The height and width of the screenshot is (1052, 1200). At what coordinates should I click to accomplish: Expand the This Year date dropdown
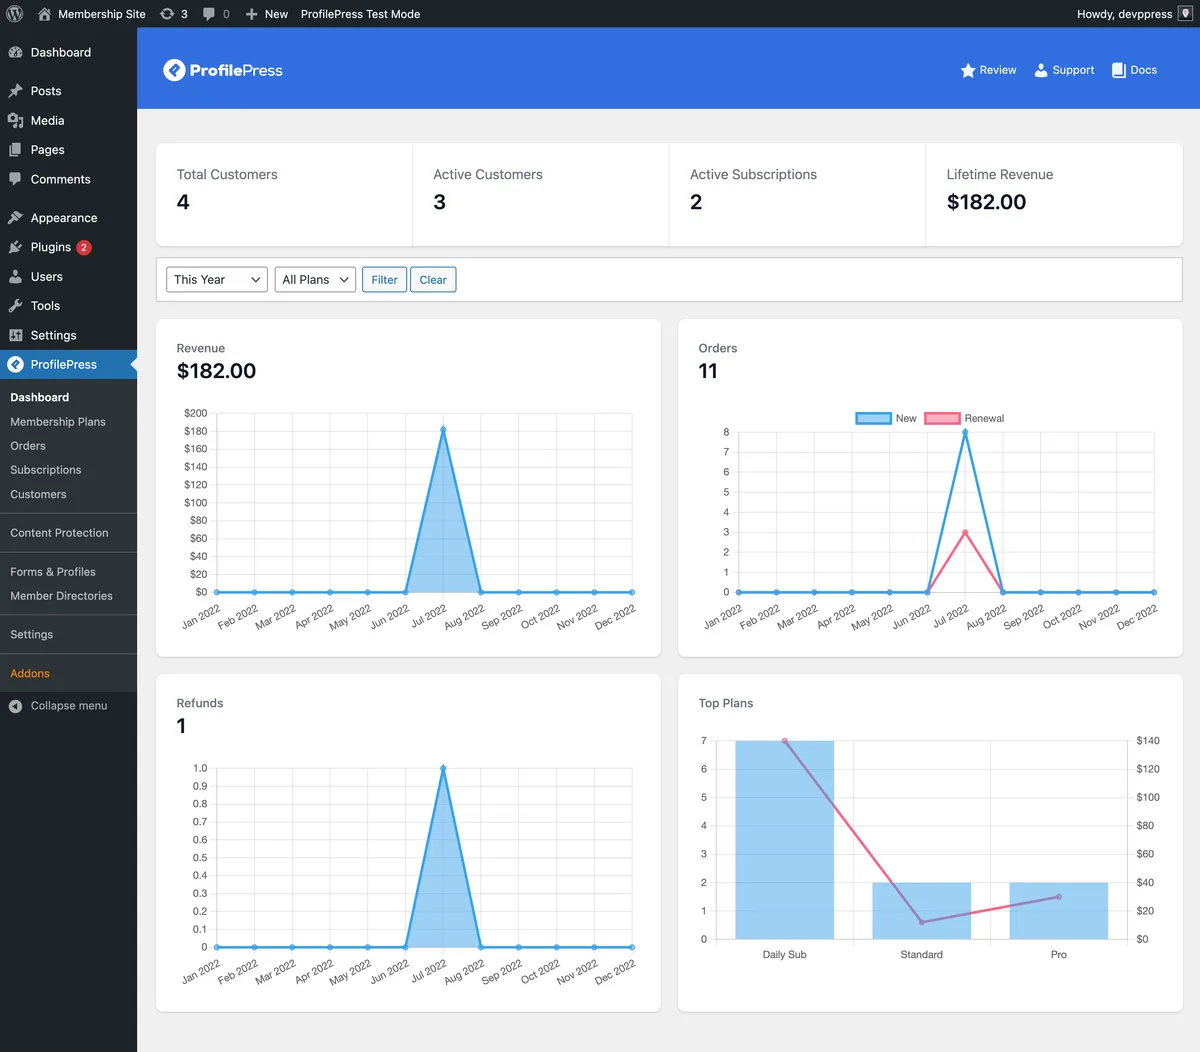click(217, 280)
